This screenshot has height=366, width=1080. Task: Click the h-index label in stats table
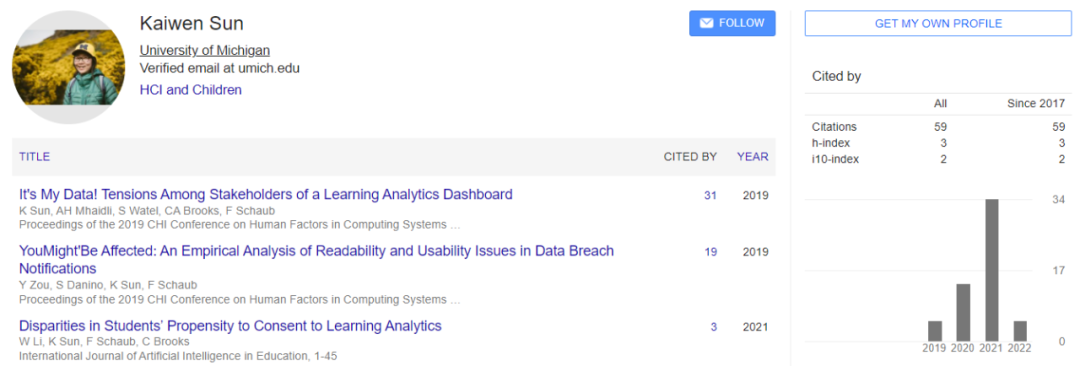(831, 143)
